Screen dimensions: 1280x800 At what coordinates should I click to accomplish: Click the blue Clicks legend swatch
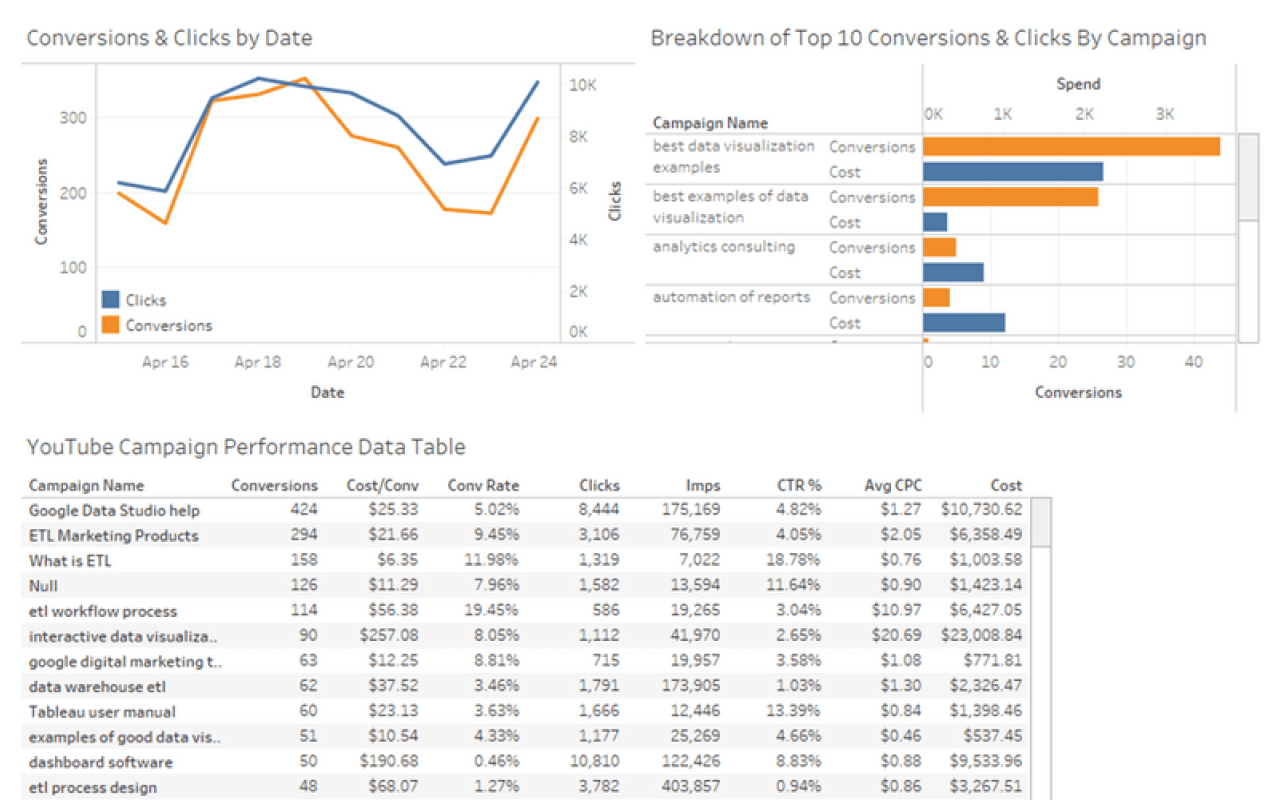point(110,300)
